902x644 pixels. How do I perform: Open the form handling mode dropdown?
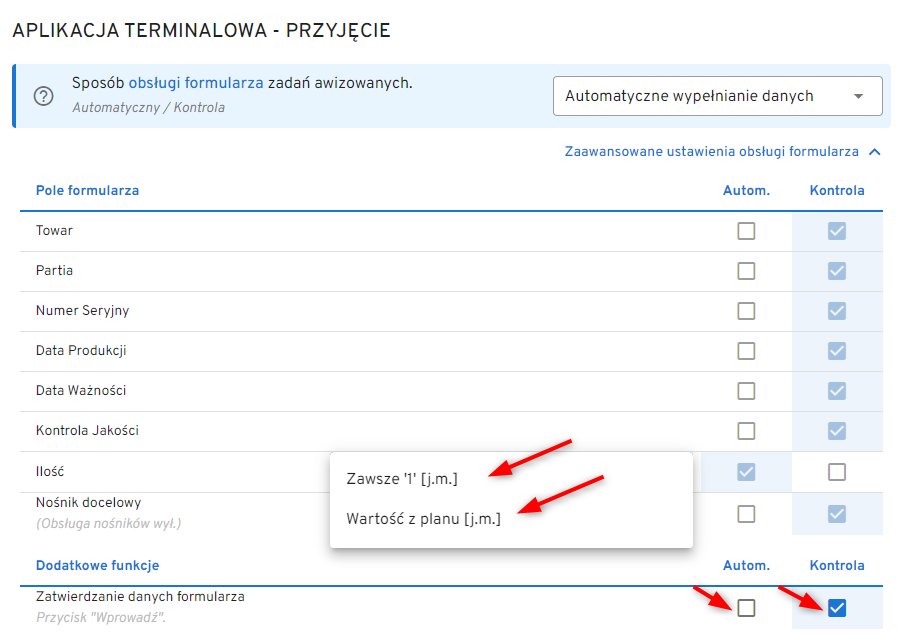(x=717, y=96)
